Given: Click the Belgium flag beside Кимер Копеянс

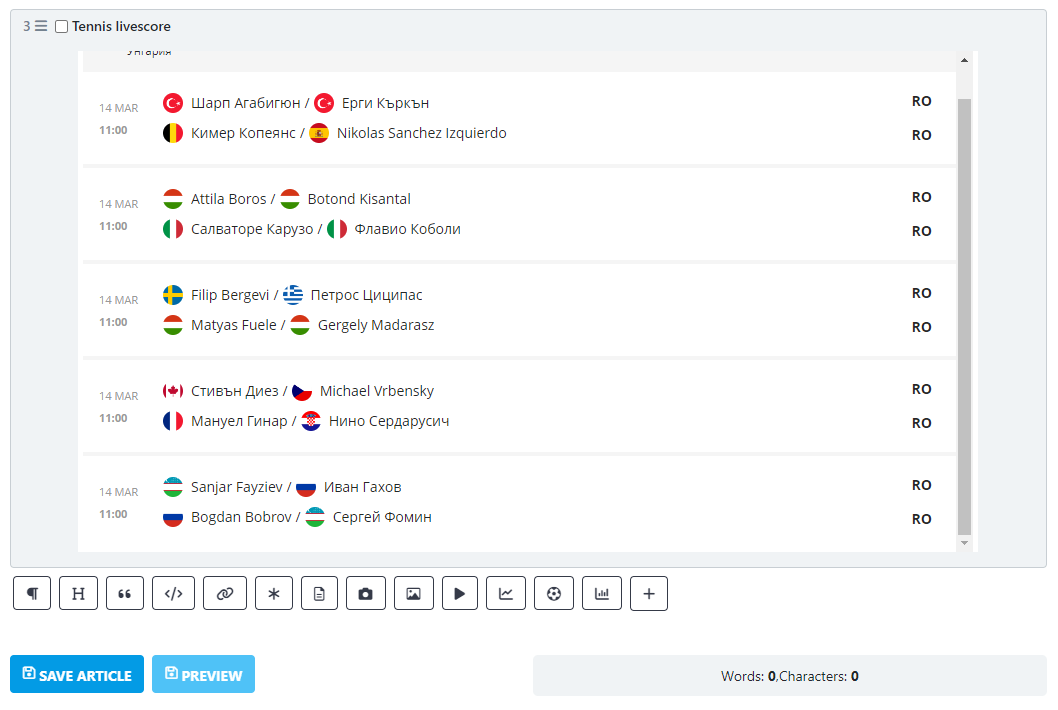Looking at the screenshot, I should coord(173,133).
